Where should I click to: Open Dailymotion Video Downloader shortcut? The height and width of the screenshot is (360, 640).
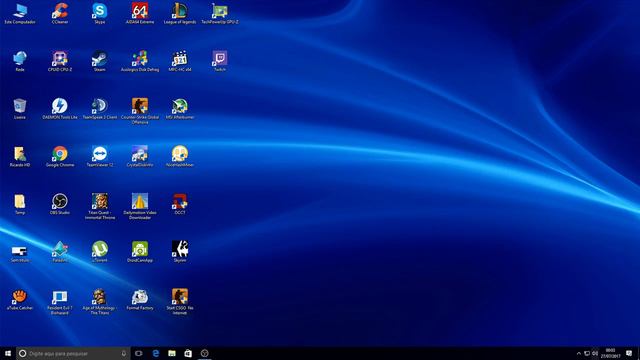coord(140,207)
